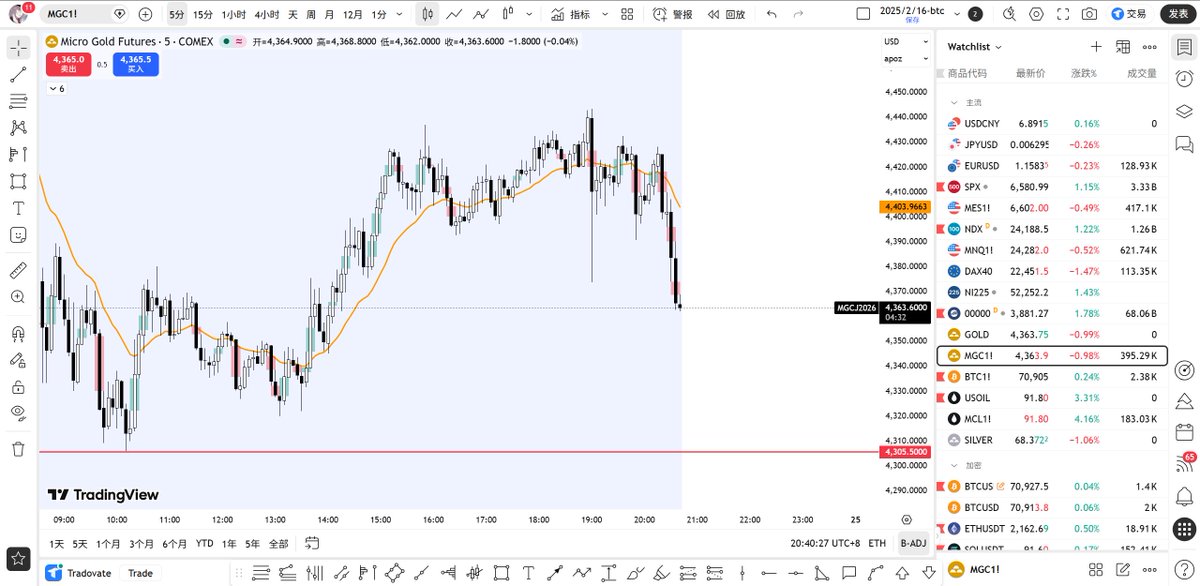The image size is (1200, 586).
Task: Expand the collapsed indicators legend (6)
Action: 56,89
